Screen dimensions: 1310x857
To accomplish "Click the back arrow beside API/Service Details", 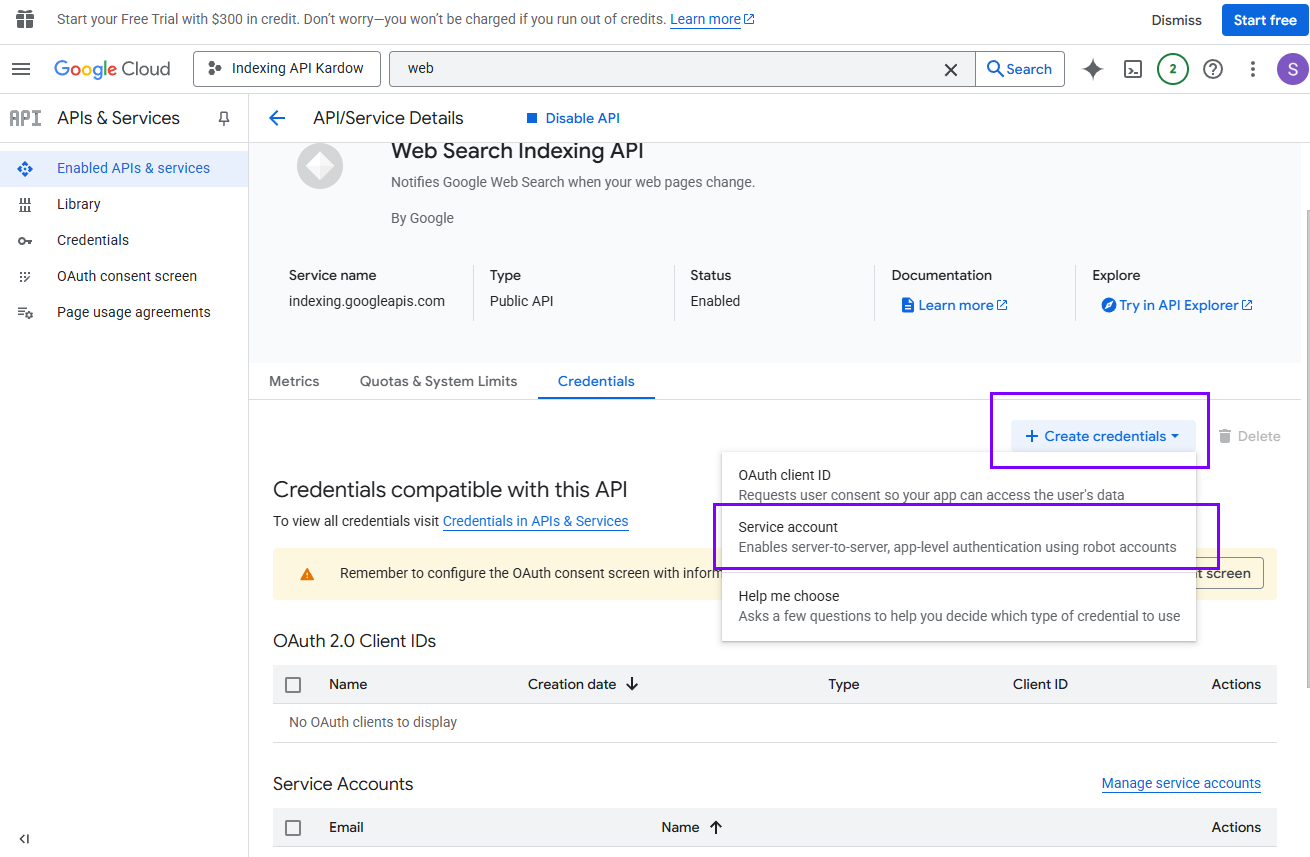I will pyautogui.click(x=277, y=118).
